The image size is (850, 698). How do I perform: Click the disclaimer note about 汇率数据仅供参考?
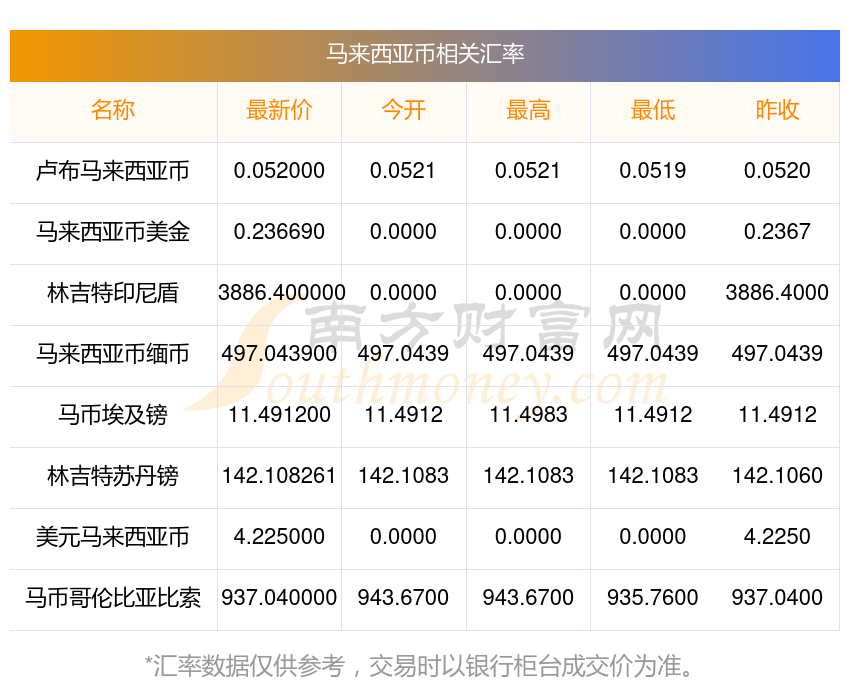pos(420,666)
